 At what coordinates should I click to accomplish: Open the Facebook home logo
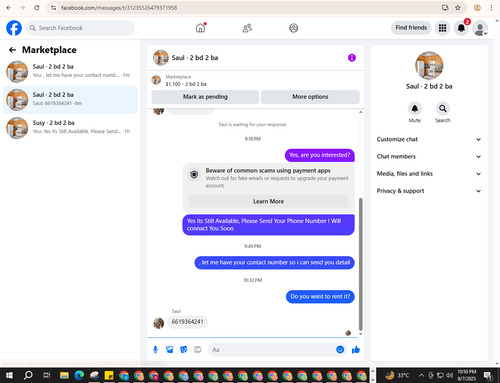14,28
